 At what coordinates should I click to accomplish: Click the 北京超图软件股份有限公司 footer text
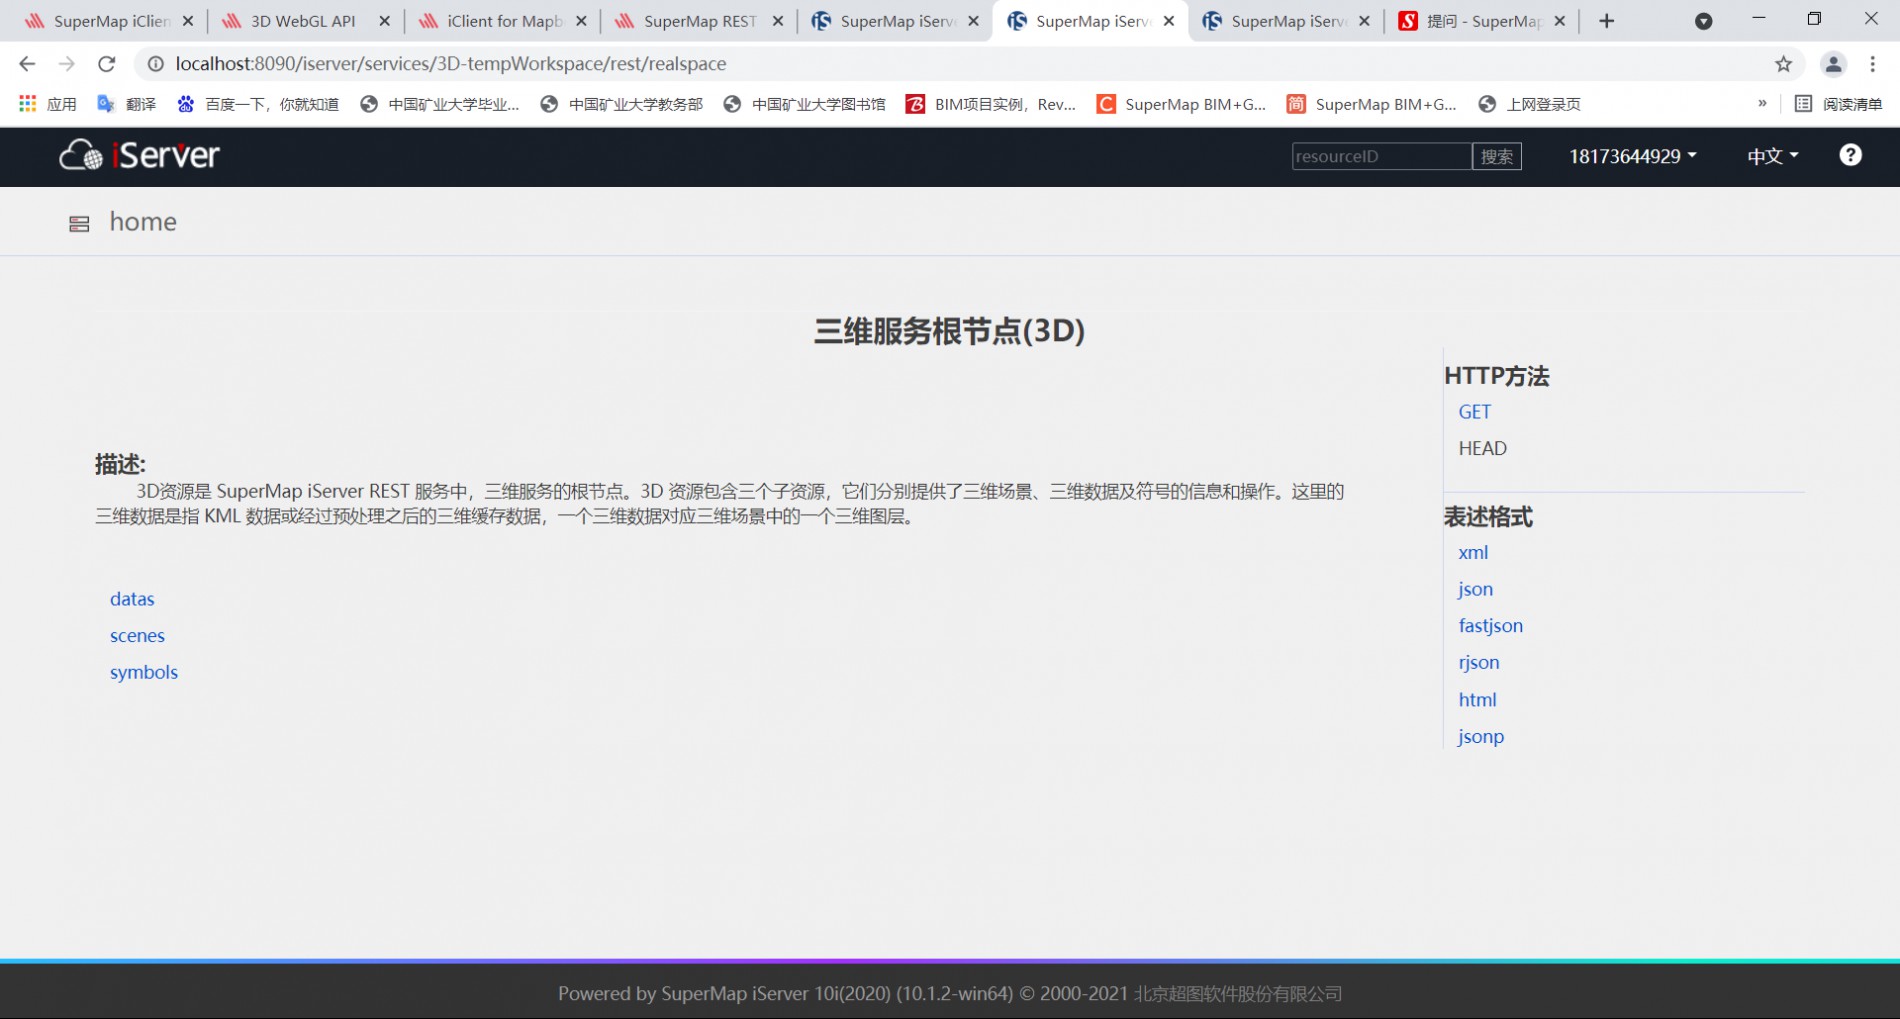1238,994
